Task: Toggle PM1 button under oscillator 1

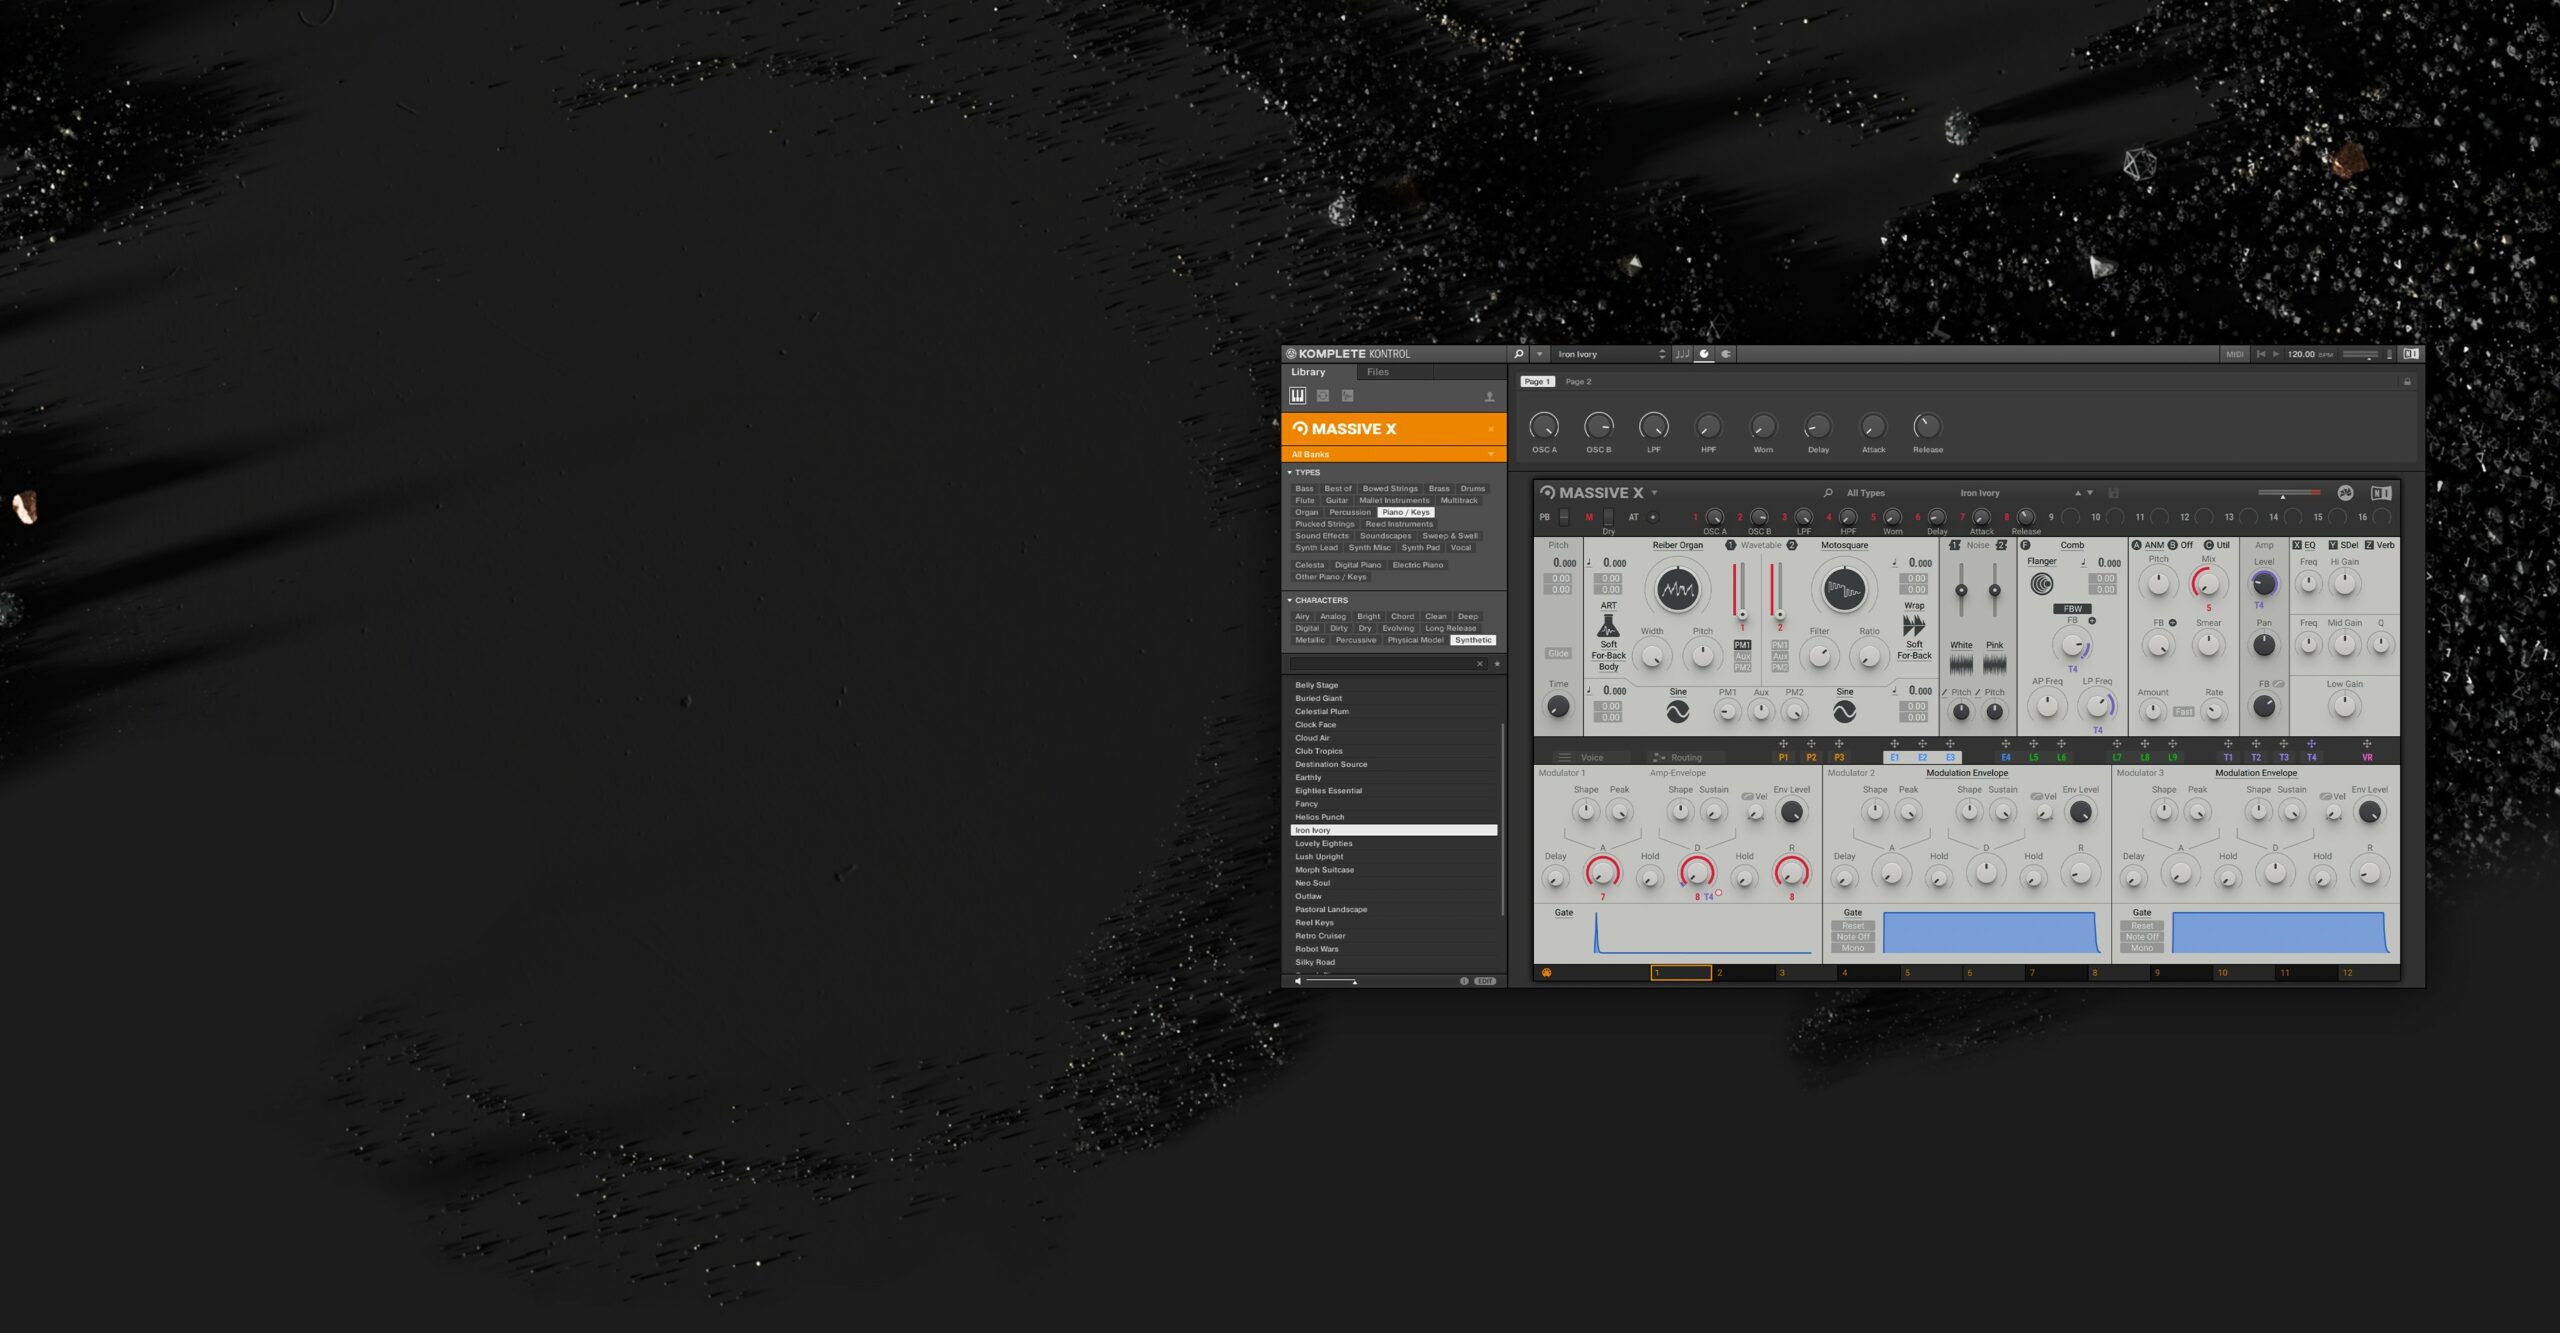Action: (1742, 646)
